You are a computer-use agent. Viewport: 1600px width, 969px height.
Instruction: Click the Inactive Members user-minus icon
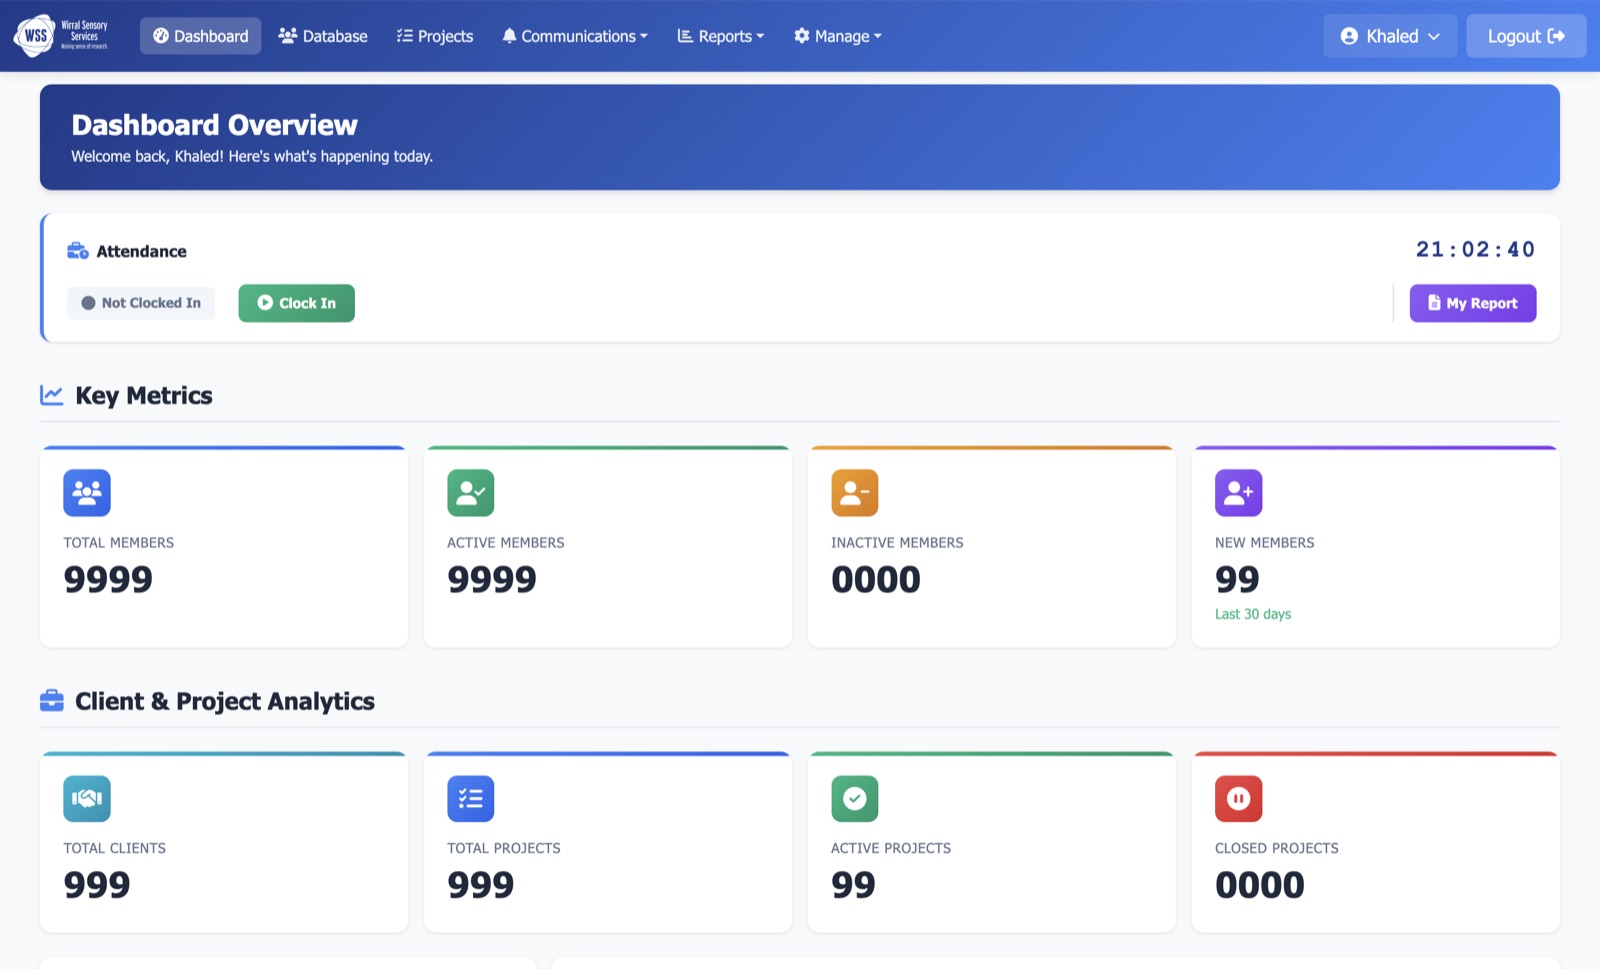point(855,493)
